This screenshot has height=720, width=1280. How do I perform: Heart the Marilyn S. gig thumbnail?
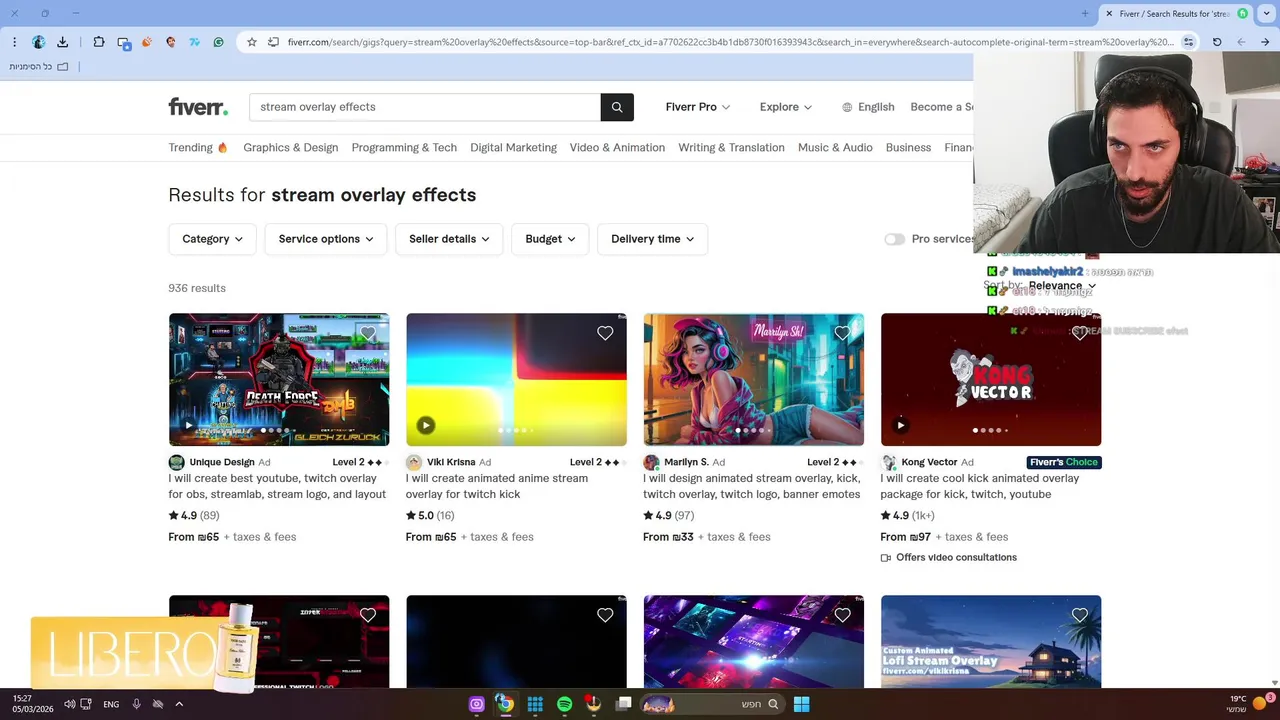click(842, 334)
